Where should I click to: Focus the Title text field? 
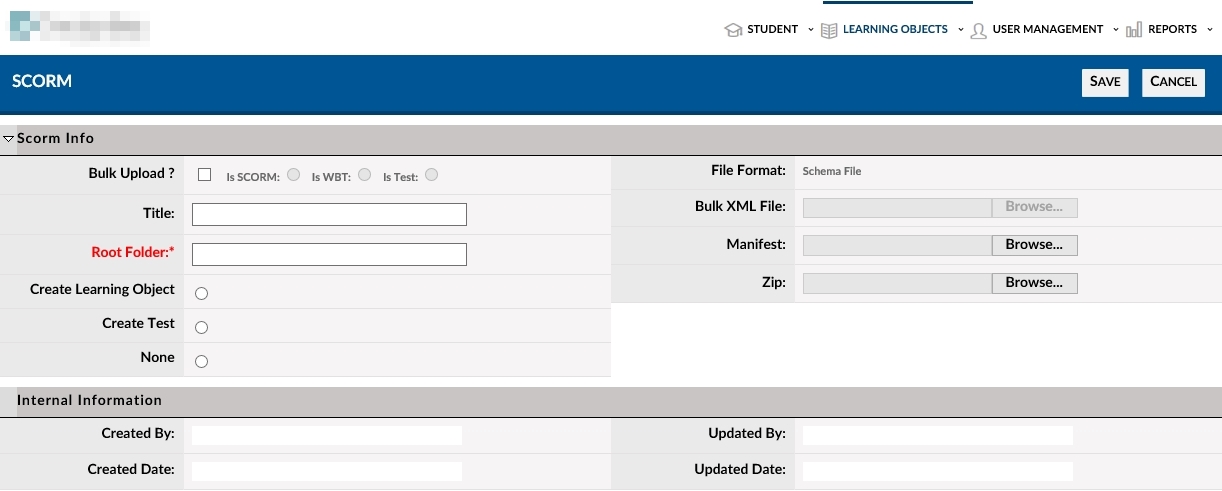coord(329,214)
